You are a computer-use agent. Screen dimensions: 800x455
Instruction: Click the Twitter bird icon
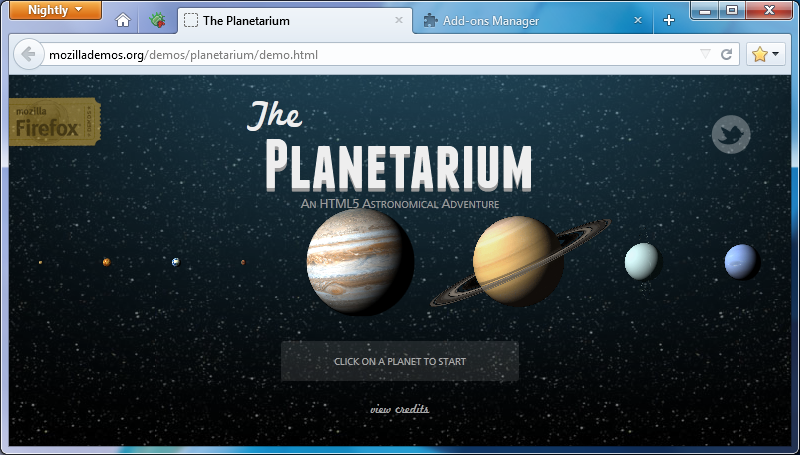[731, 134]
